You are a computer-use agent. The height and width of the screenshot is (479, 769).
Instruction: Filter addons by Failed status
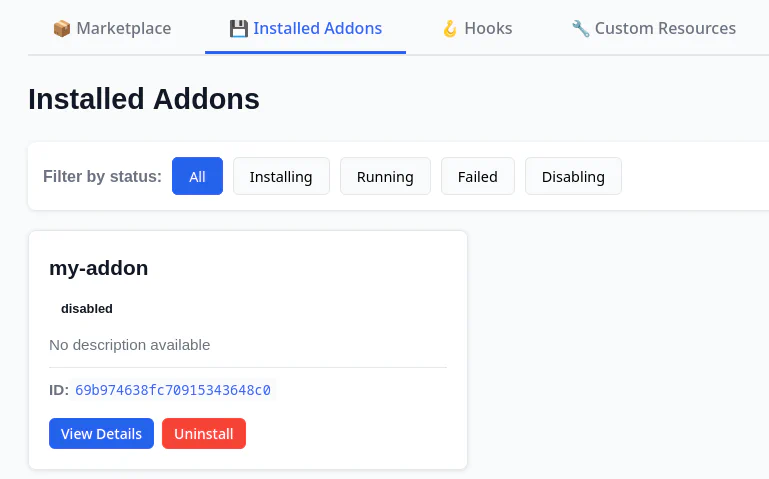(x=478, y=176)
